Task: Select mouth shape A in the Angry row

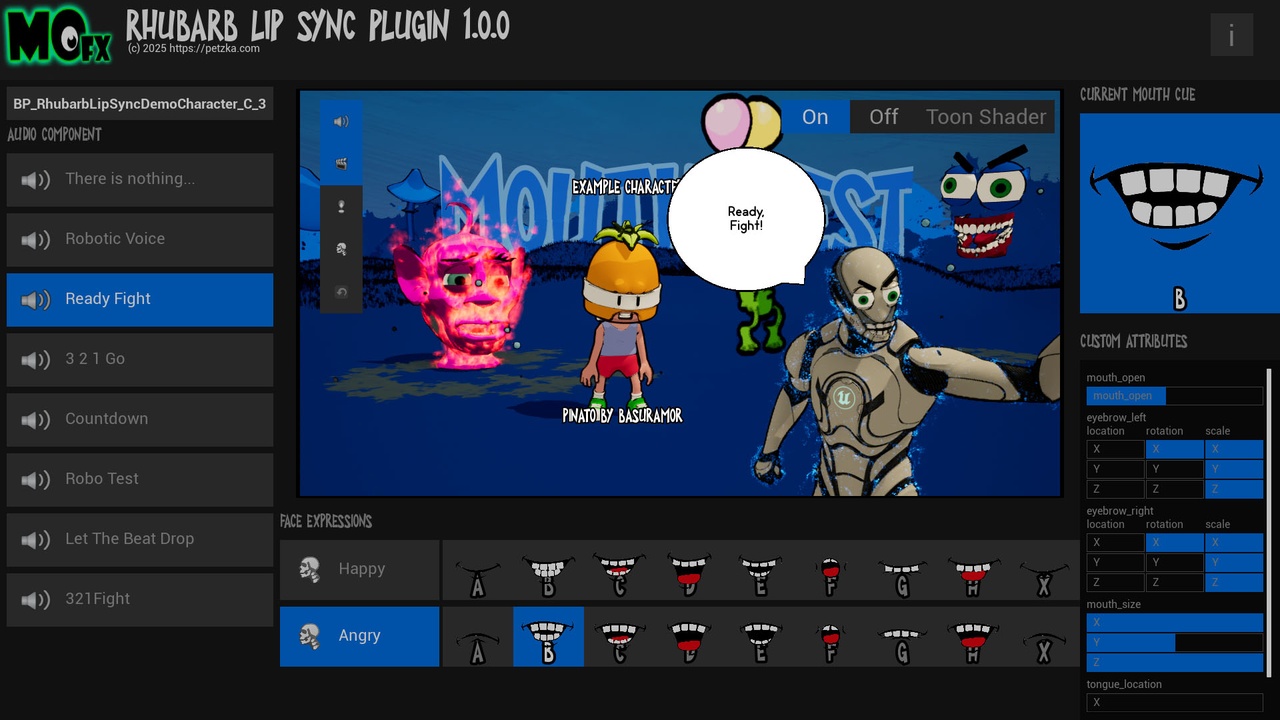Action: pyautogui.click(x=478, y=636)
